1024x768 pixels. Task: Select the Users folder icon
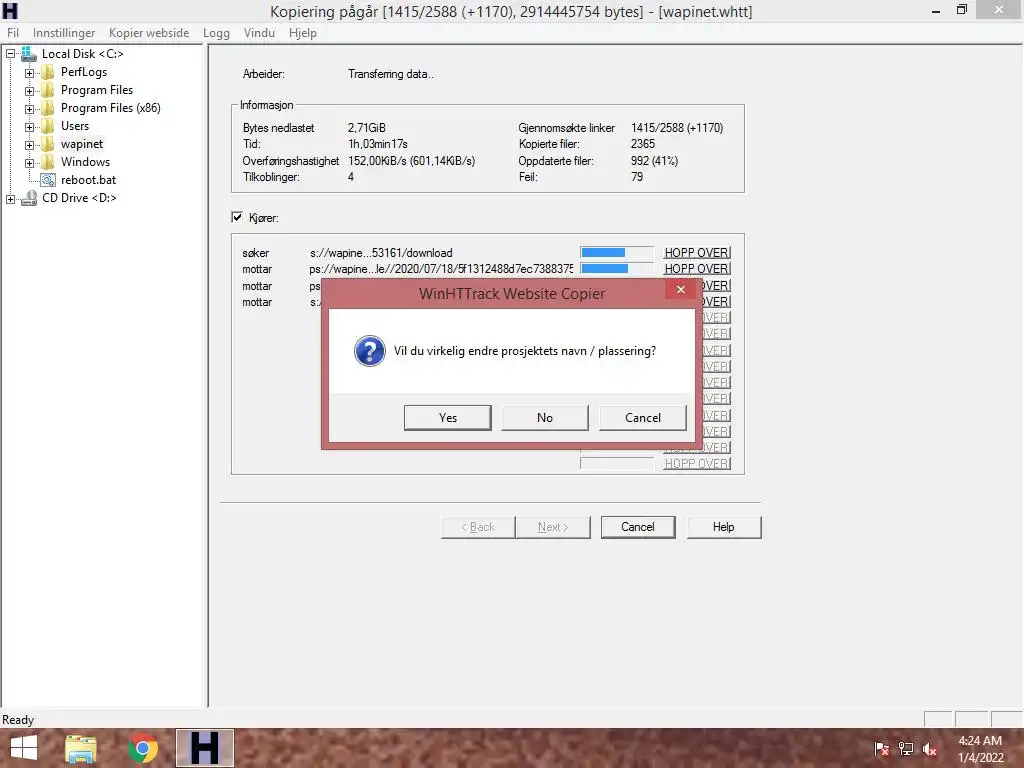click(x=48, y=126)
